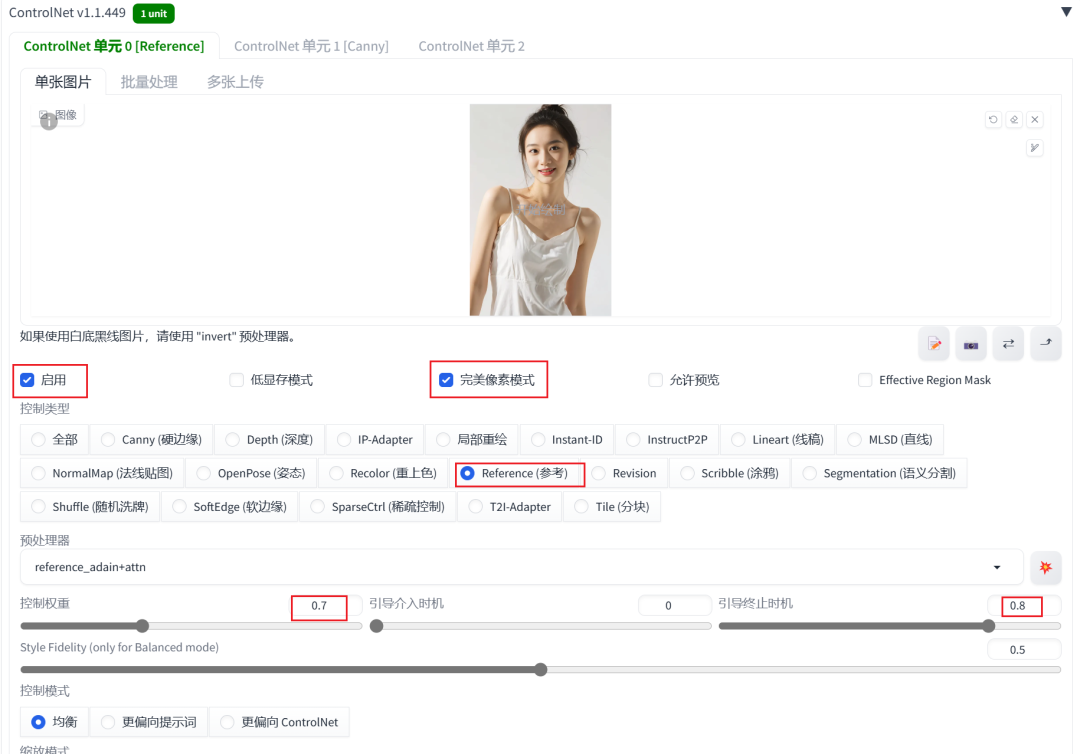Select T2I-Adapter control type
Image resolution: width=1080 pixels, height=754 pixels.
tap(510, 507)
